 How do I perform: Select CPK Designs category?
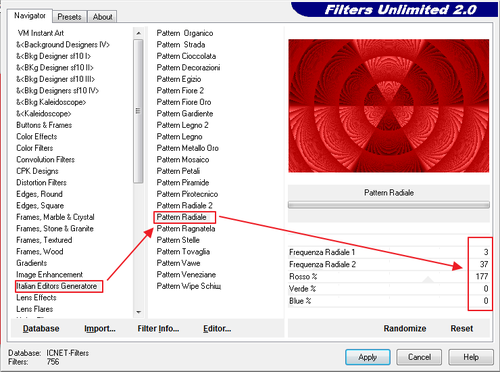37,171
